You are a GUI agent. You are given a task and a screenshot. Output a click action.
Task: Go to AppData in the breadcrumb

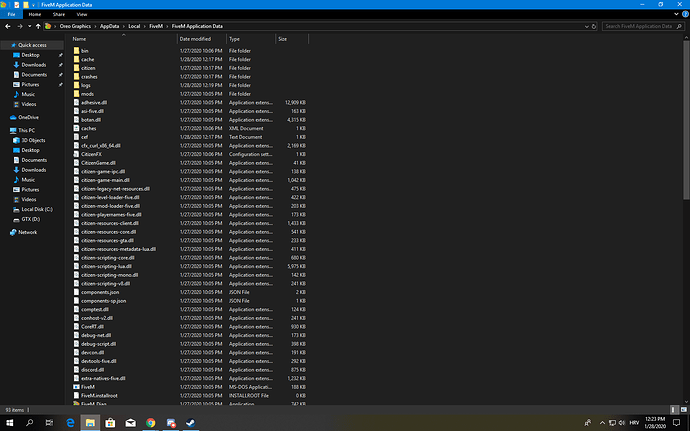click(109, 26)
